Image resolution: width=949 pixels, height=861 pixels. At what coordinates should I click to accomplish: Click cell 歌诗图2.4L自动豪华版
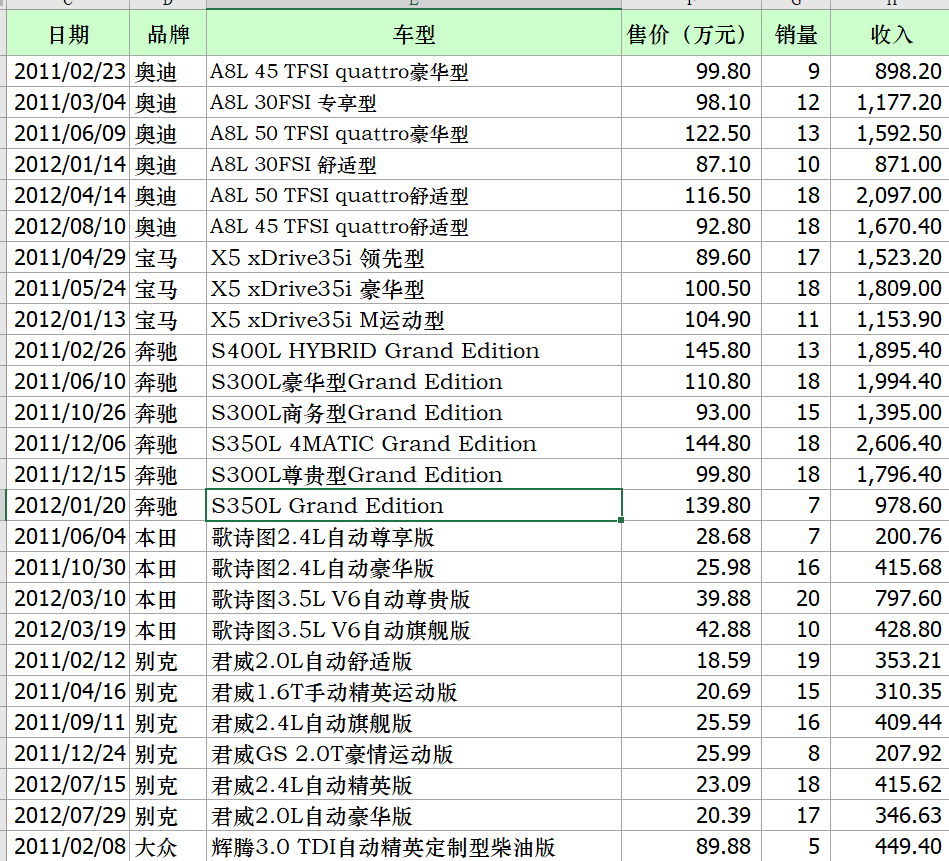[413, 568]
